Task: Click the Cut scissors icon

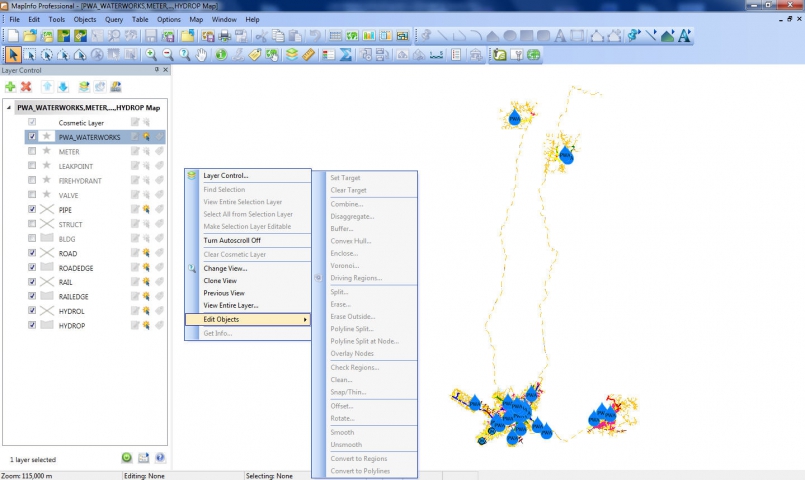Action: [x=262, y=35]
